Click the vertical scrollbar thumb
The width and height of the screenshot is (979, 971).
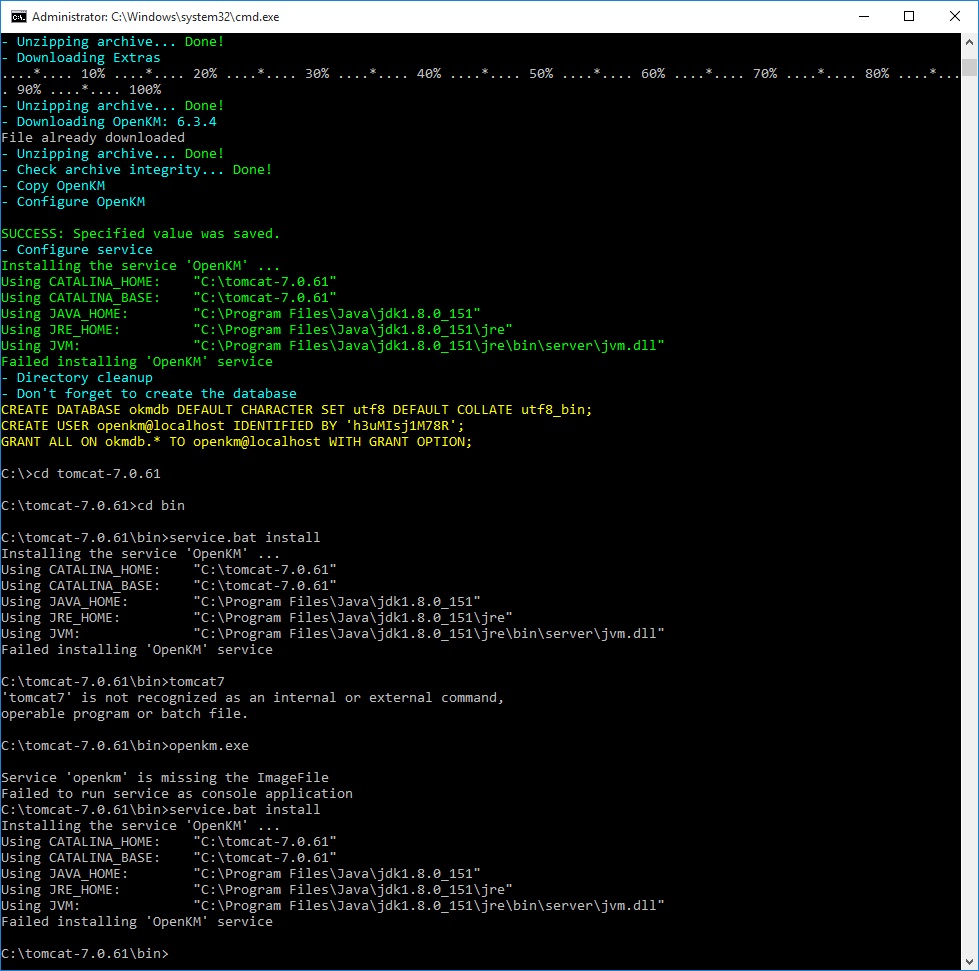pos(968,66)
